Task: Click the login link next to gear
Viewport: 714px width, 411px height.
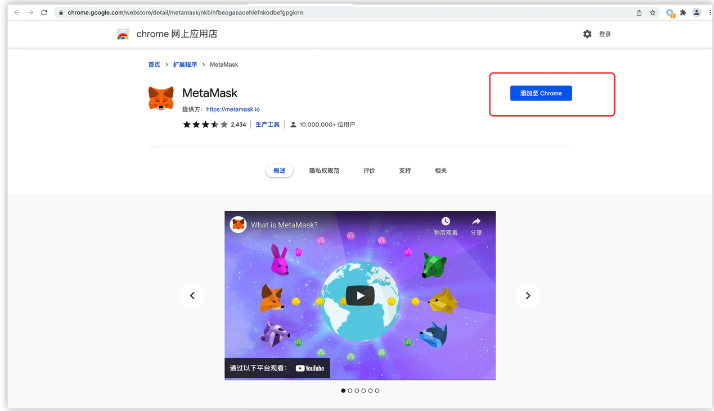Action: 605,34
